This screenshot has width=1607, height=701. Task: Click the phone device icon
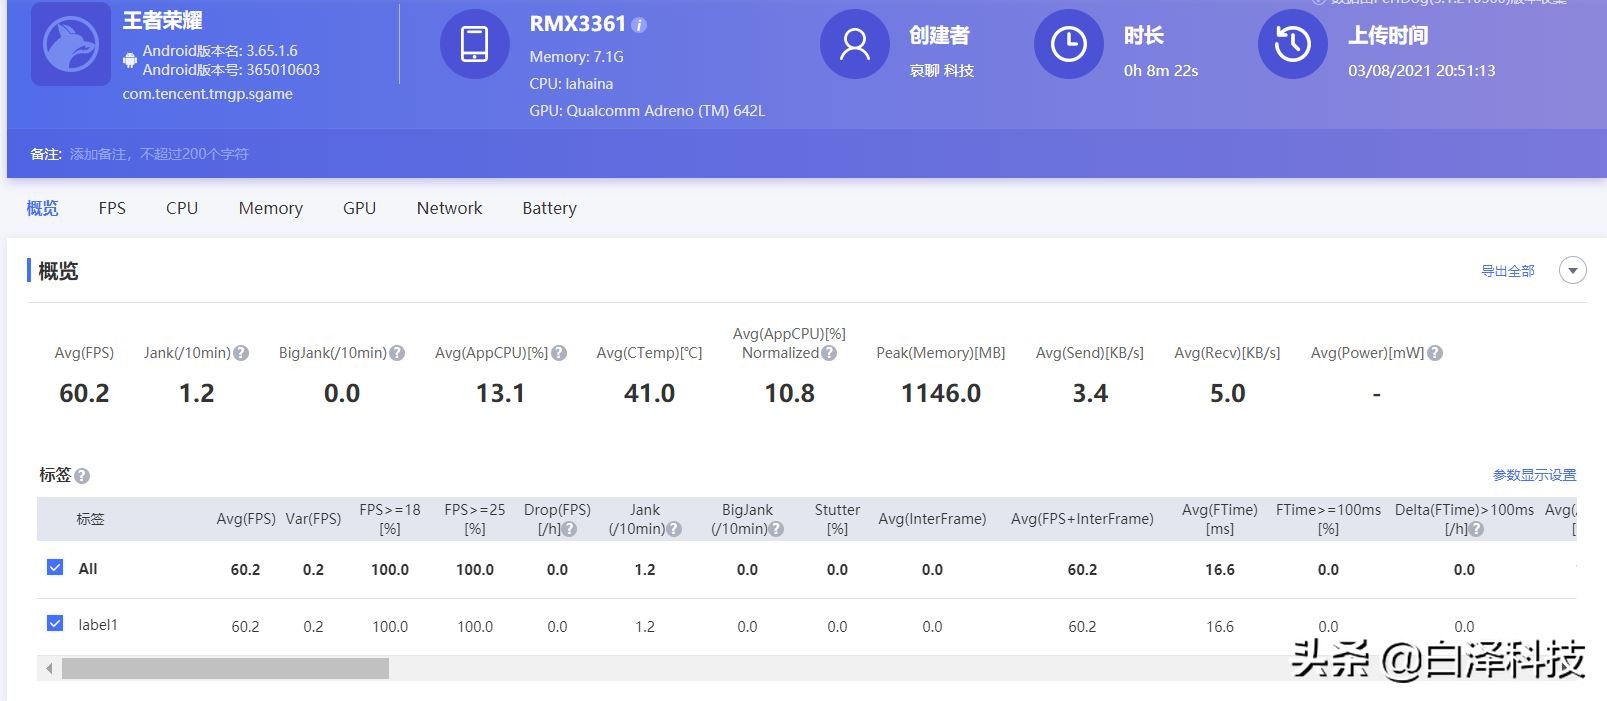pos(474,45)
